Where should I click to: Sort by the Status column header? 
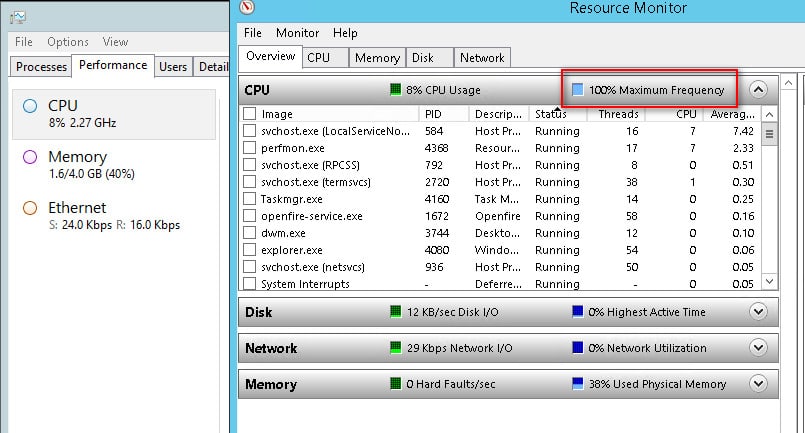click(x=557, y=114)
